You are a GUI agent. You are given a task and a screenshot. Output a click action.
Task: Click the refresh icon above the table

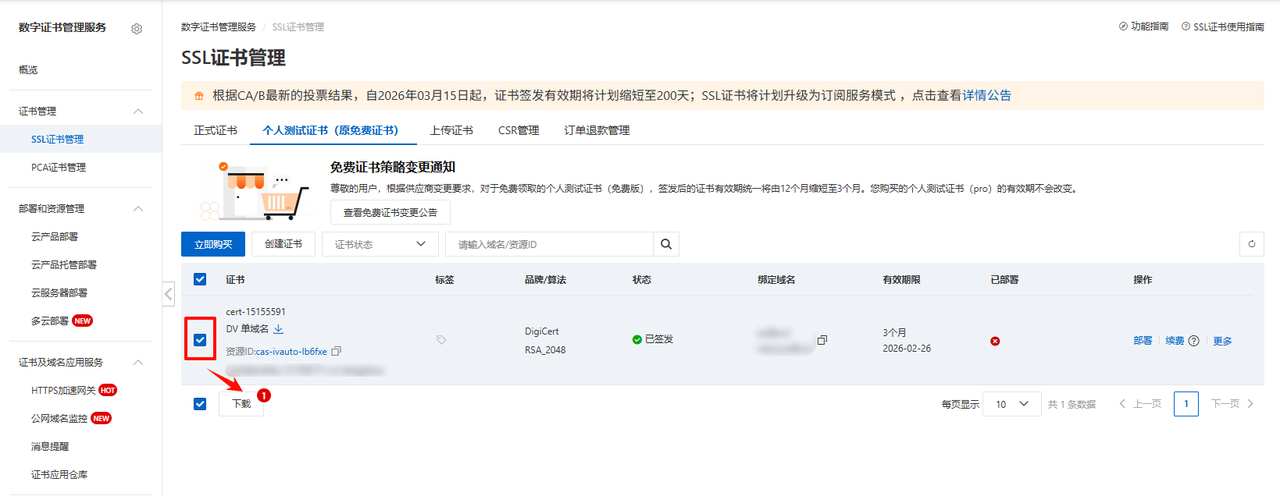pos(1252,245)
